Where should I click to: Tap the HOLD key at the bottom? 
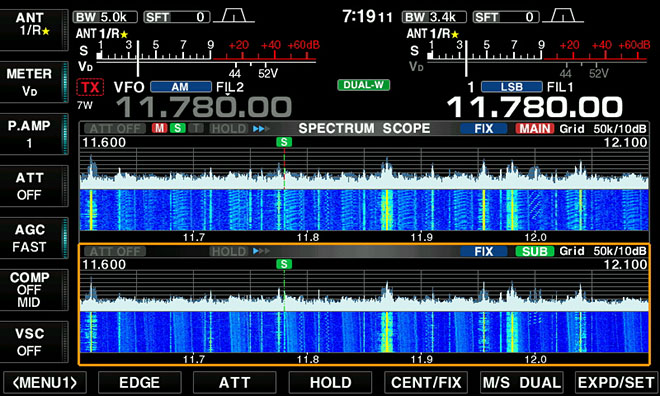pyautogui.click(x=330, y=383)
